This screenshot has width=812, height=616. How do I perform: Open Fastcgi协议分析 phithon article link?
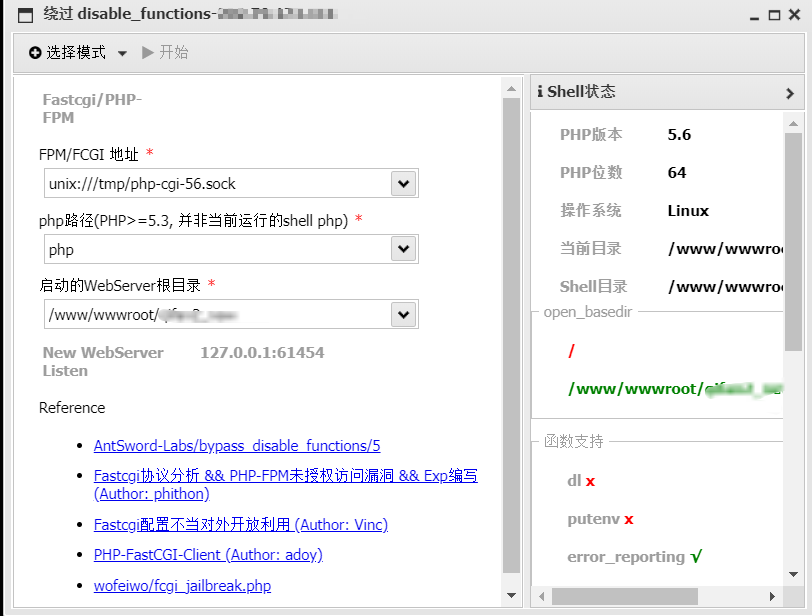click(285, 477)
